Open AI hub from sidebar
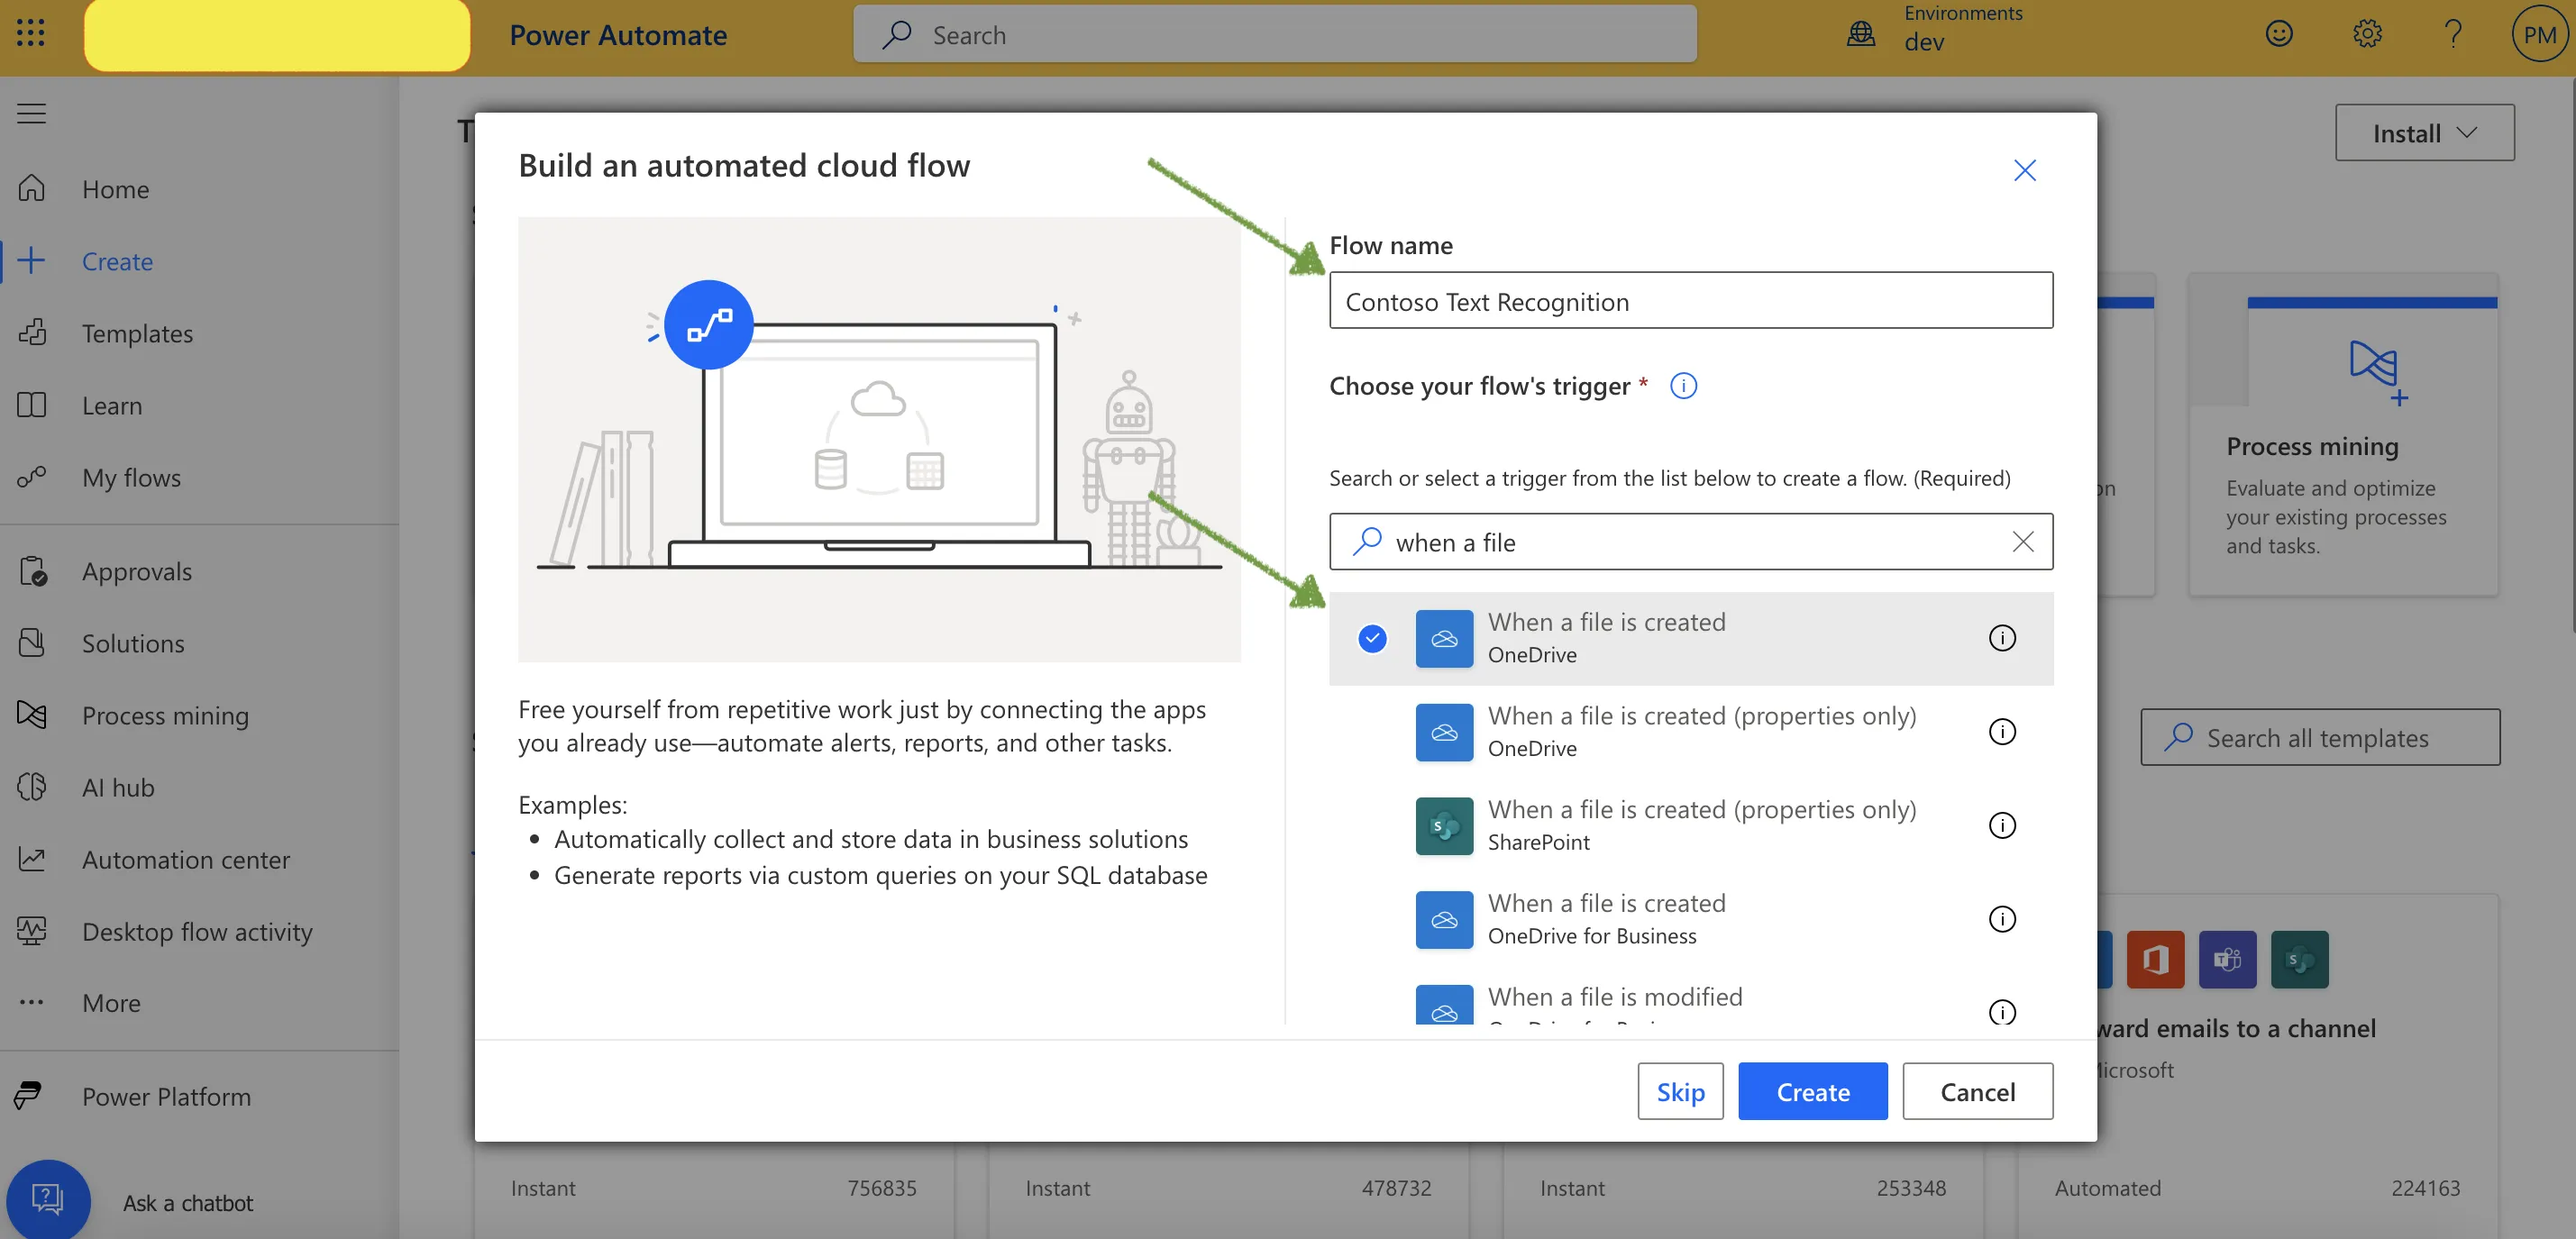This screenshot has height=1239, width=2576. coord(118,787)
